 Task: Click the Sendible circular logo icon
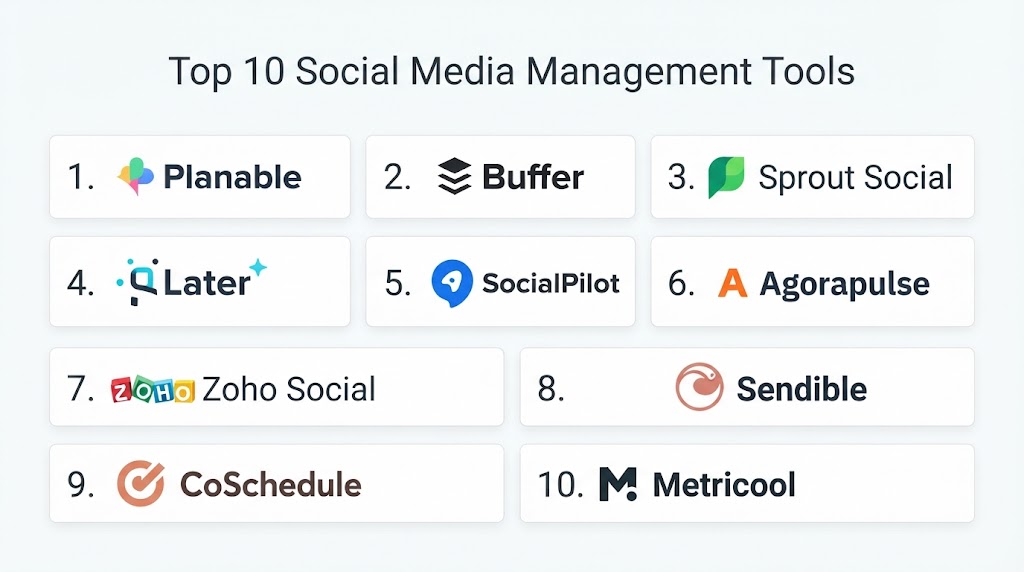click(699, 387)
